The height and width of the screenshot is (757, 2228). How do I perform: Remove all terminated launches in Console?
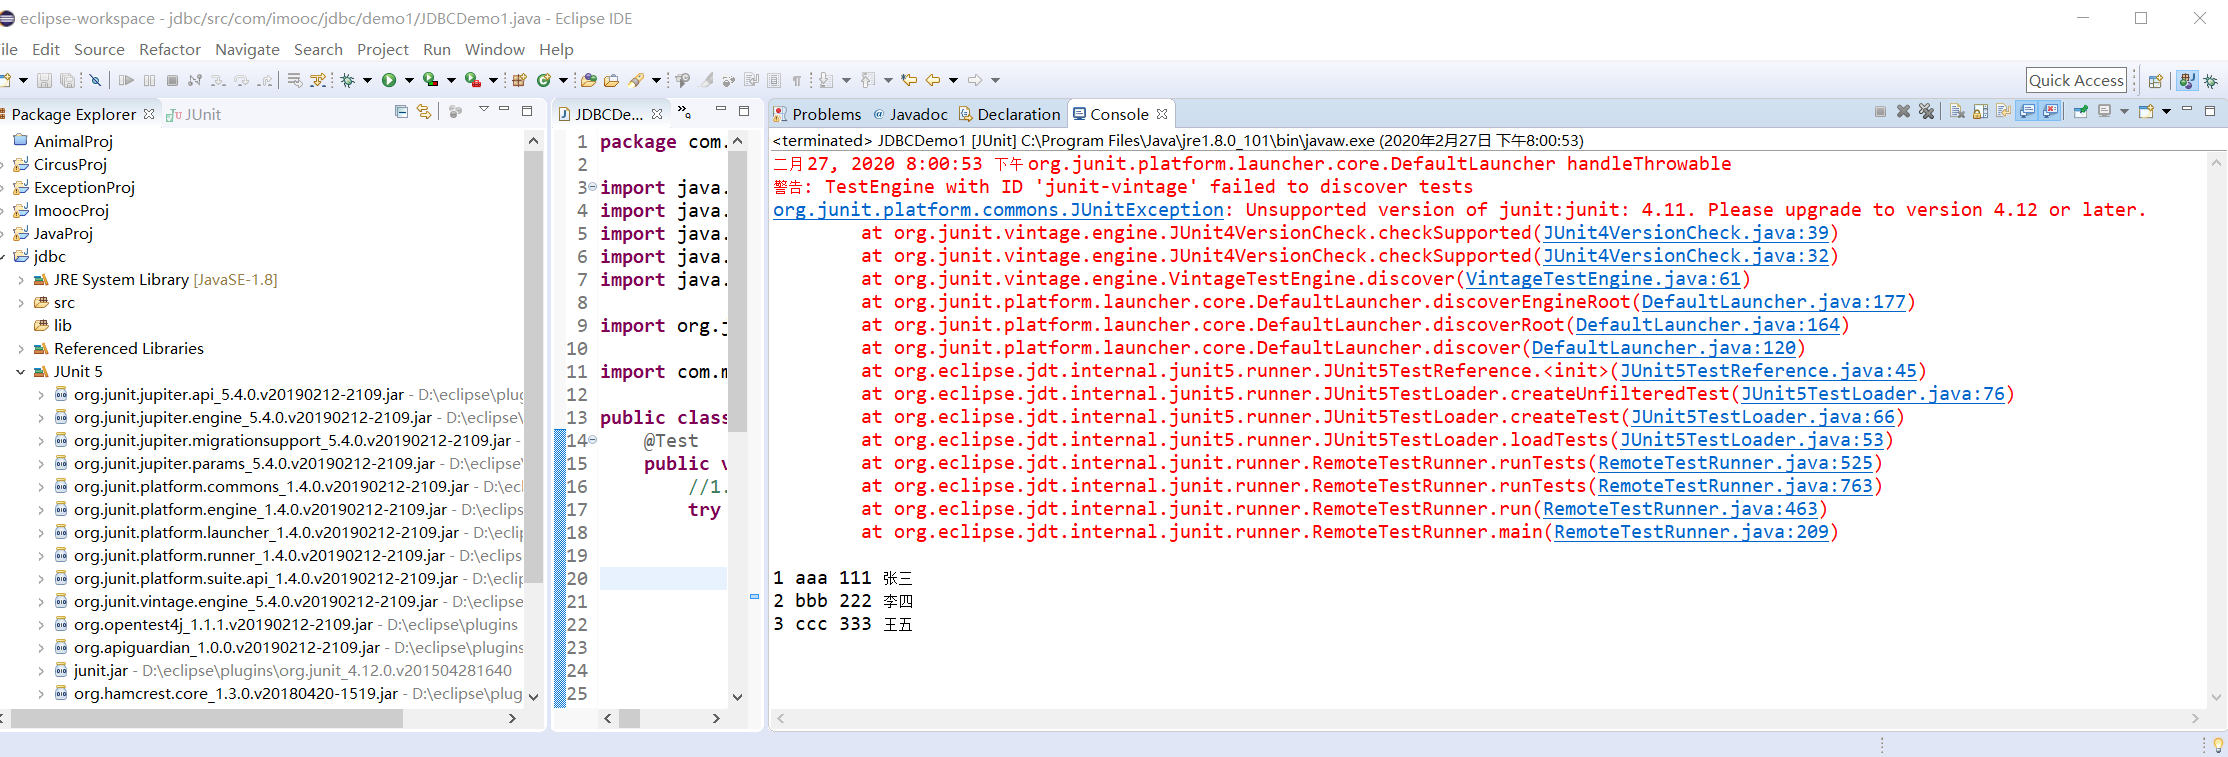pos(1927,111)
